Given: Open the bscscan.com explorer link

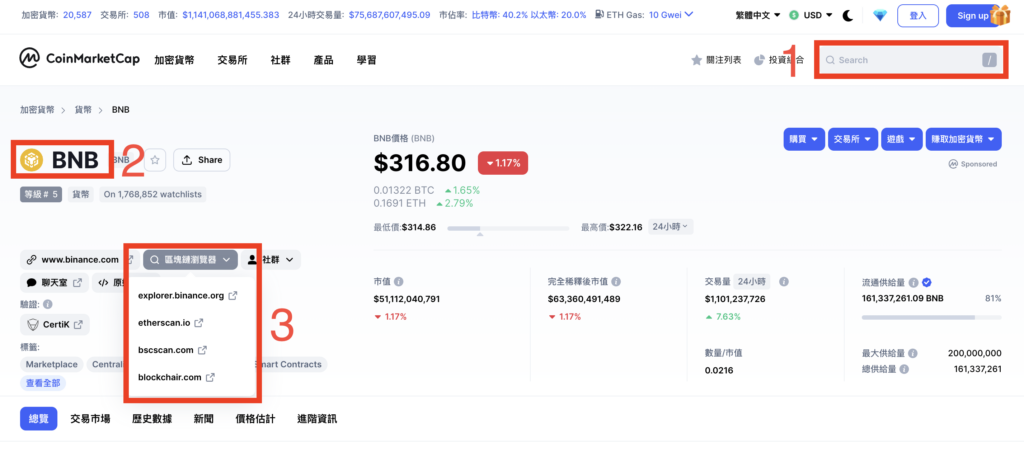Looking at the screenshot, I should click(x=166, y=350).
